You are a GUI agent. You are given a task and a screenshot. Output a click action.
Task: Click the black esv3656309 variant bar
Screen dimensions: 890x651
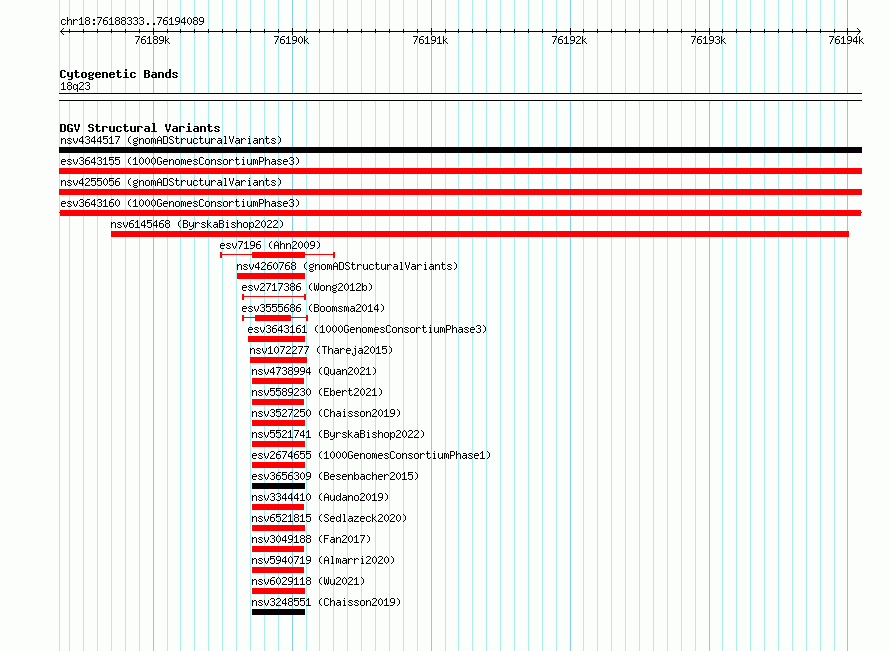pyautogui.click(x=279, y=486)
